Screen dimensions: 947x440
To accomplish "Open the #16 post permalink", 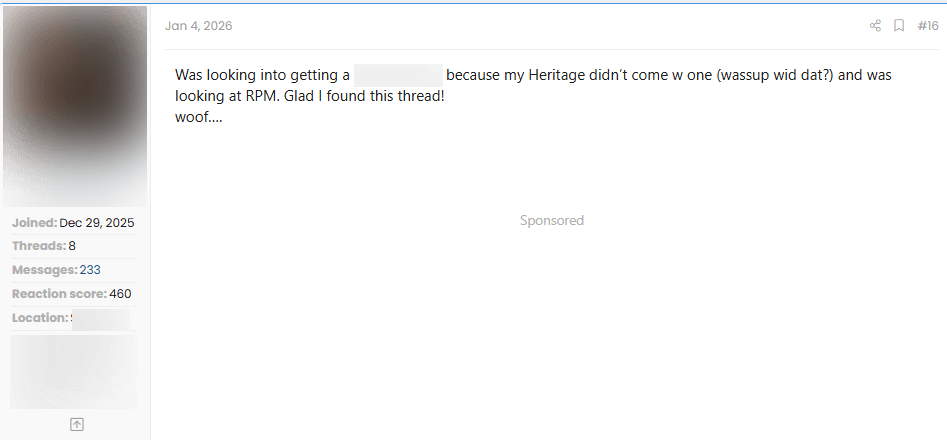I will tap(928, 26).
